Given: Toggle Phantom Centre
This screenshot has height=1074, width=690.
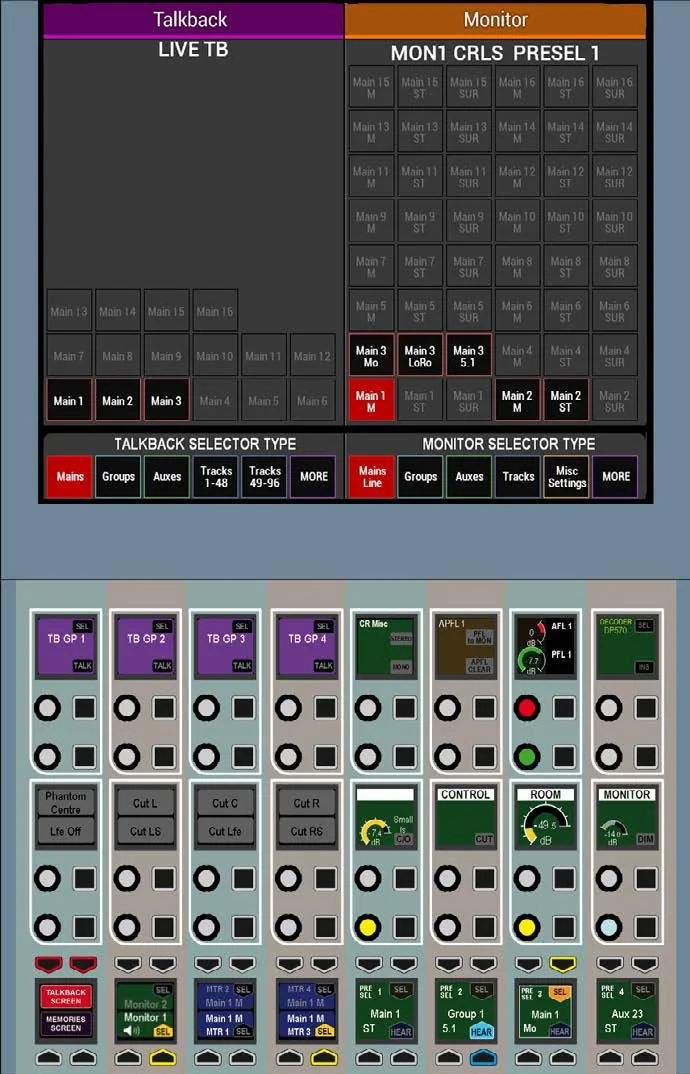Looking at the screenshot, I should (x=66, y=802).
